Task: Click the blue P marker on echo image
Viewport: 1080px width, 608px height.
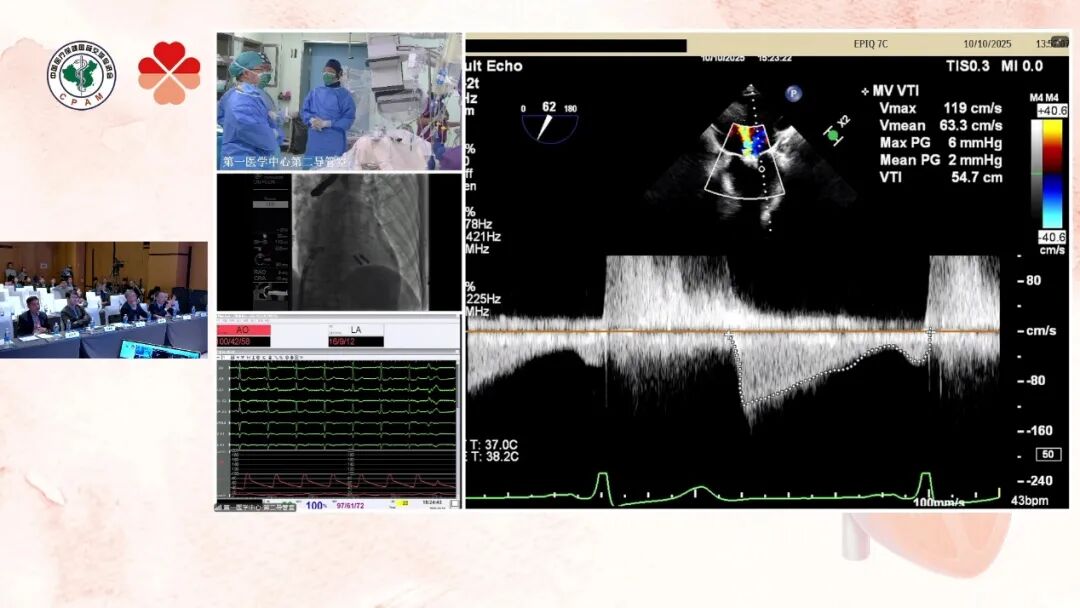Action: pos(794,94)
